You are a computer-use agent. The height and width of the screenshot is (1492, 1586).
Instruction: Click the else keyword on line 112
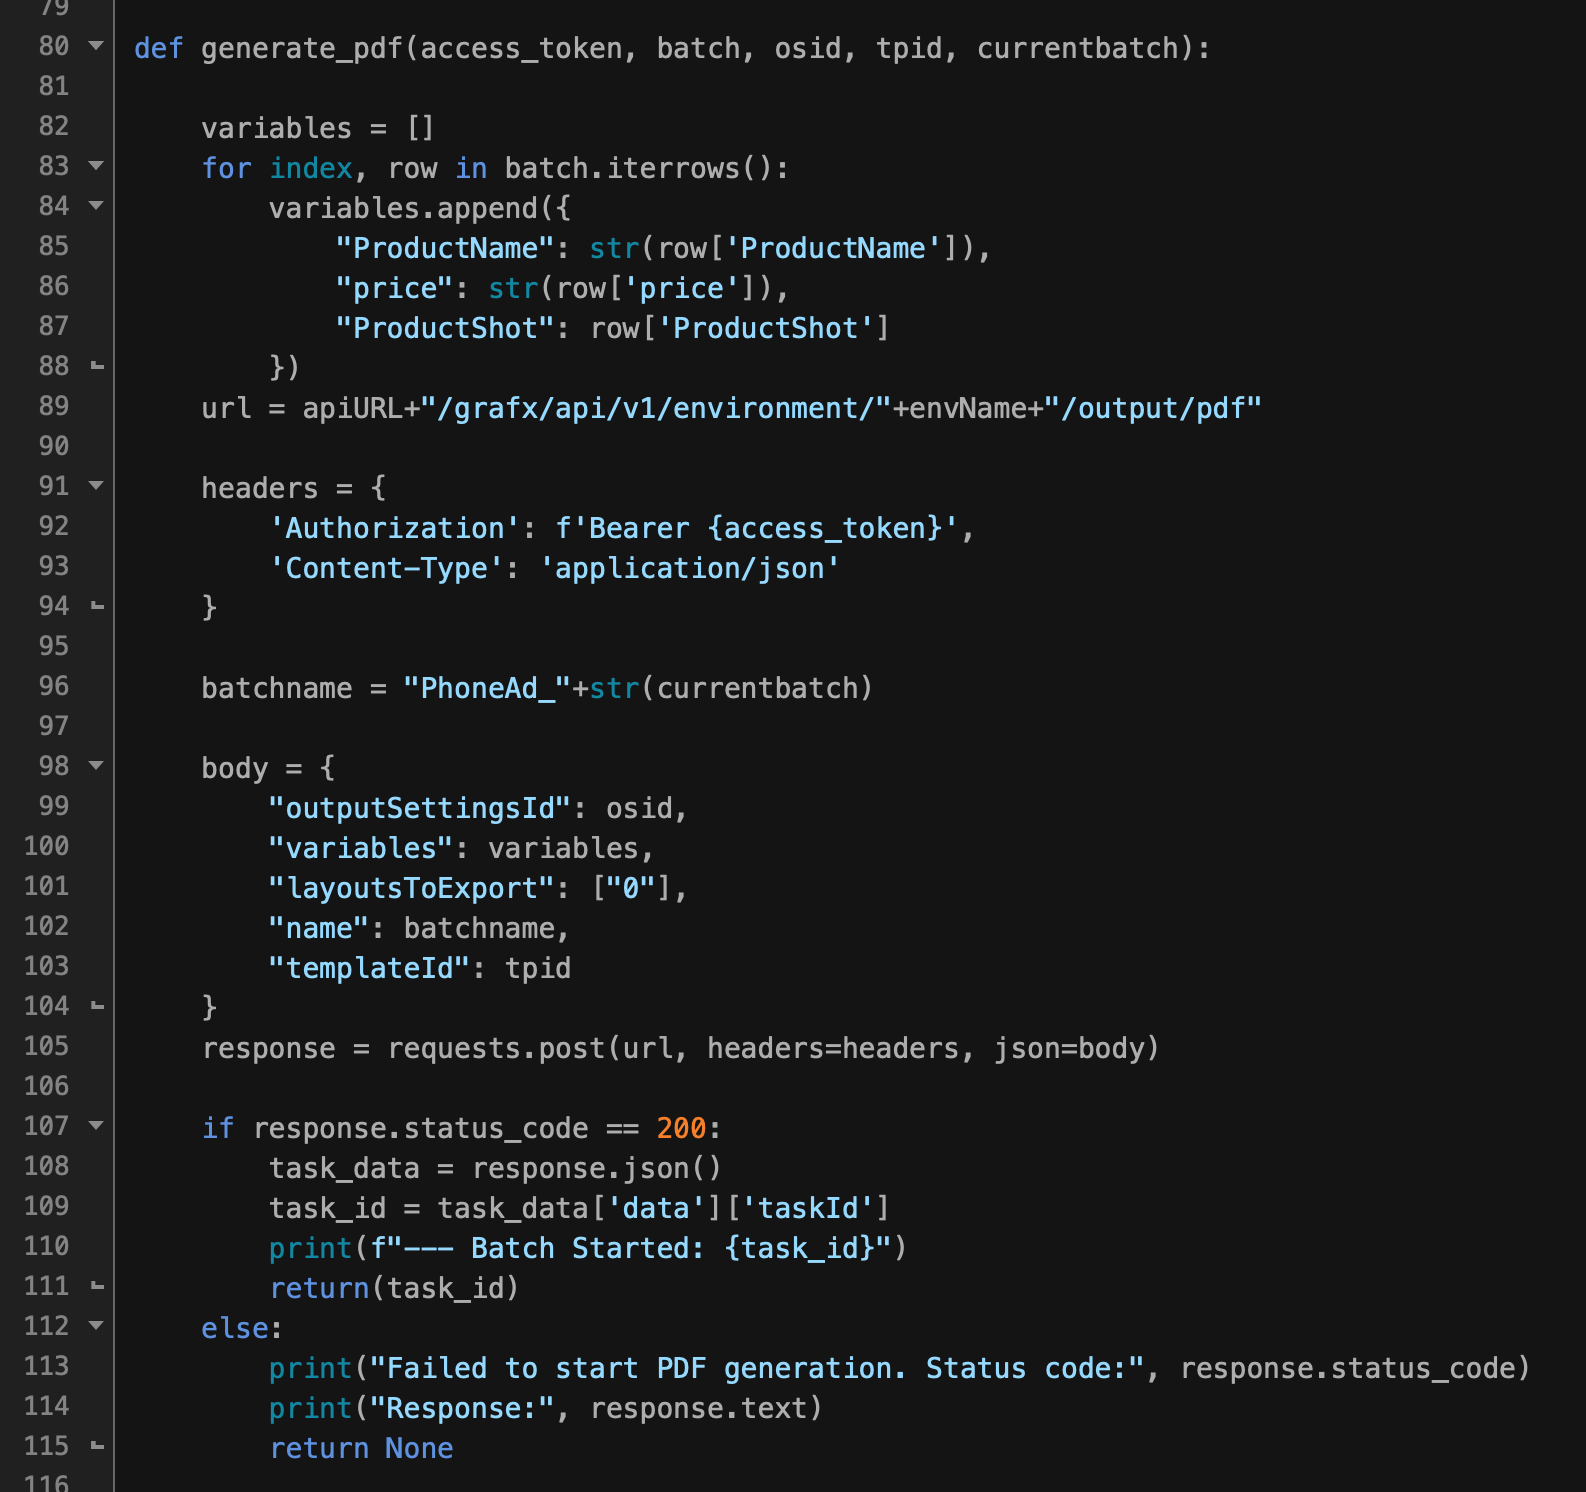pos(235,1328)
